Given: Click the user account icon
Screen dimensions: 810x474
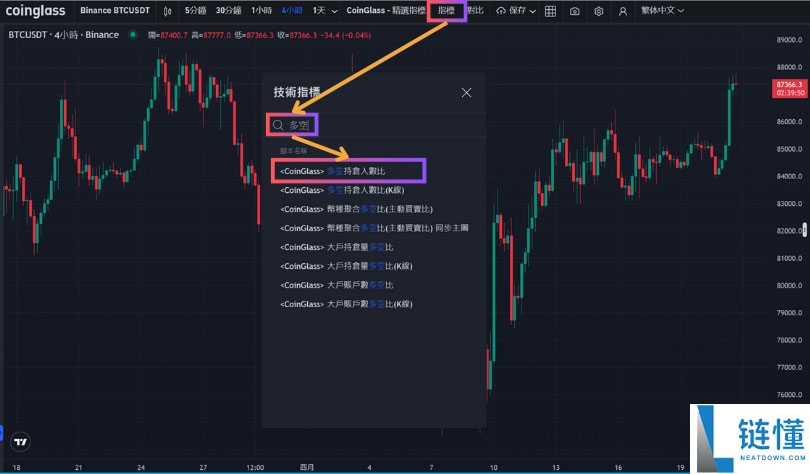Looking at the screenshot, I should coord(624,11).
